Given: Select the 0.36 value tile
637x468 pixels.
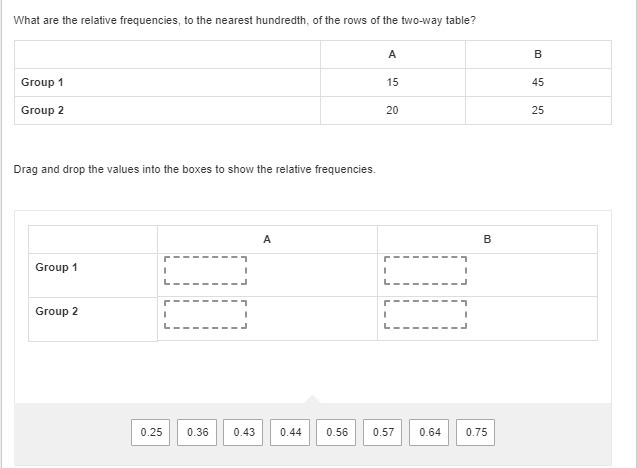Looking at the screenshot, I should [198, 432].
